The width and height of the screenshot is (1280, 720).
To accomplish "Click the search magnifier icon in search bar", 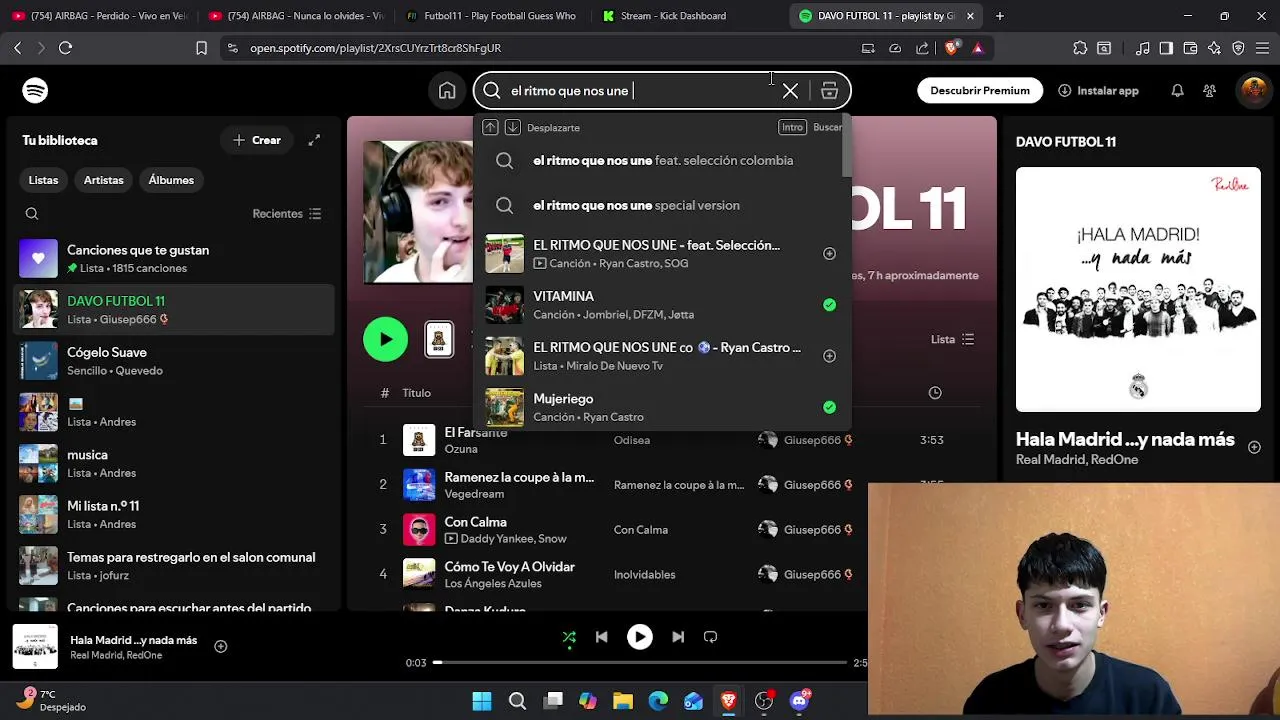I will [x=491, y=90].
